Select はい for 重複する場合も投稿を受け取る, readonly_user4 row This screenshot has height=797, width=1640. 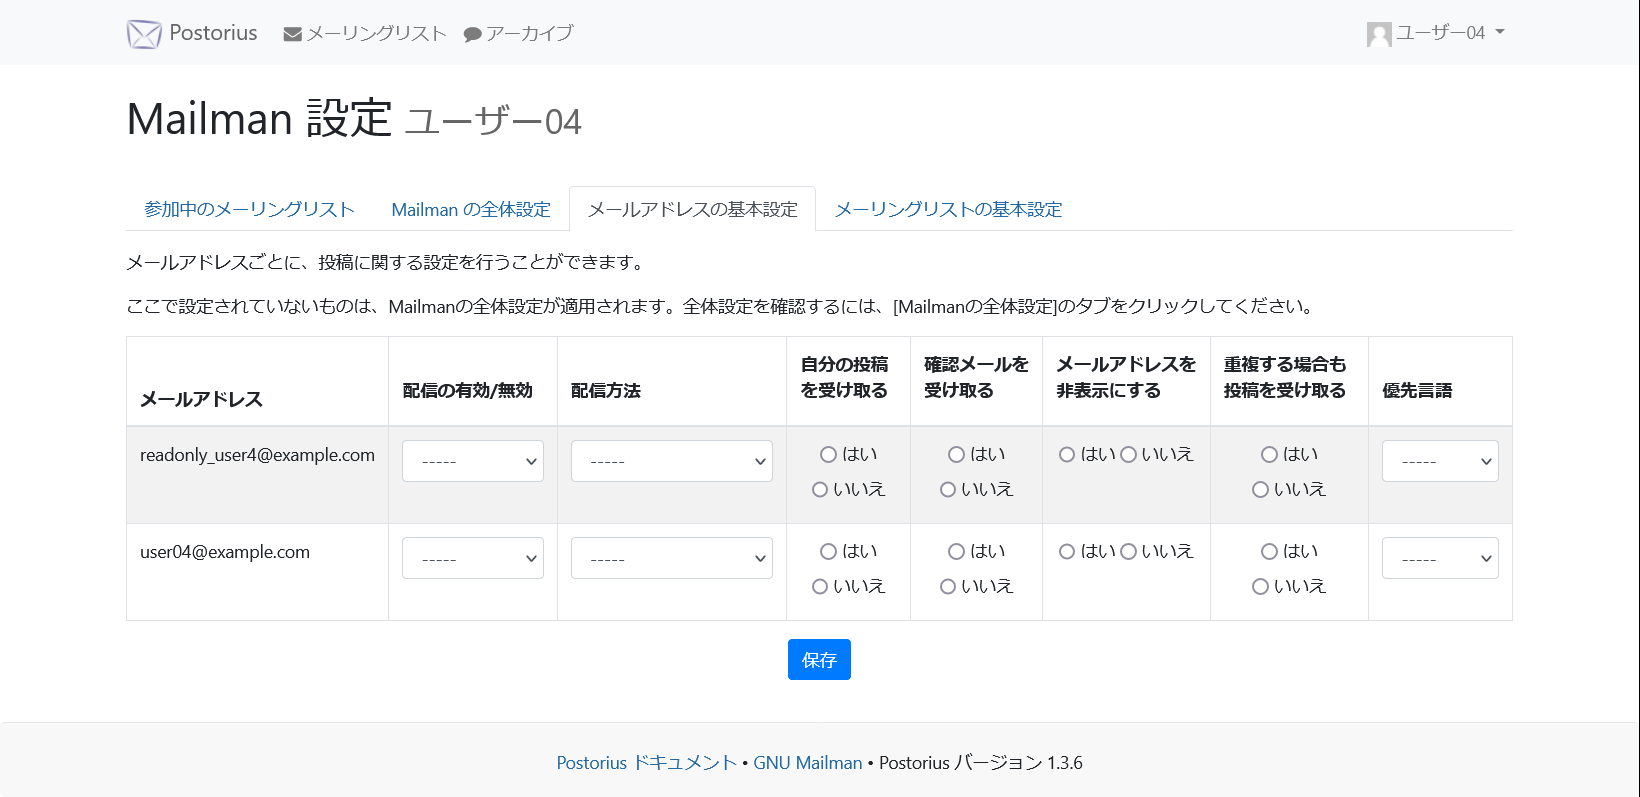(x=1269, y=455)
